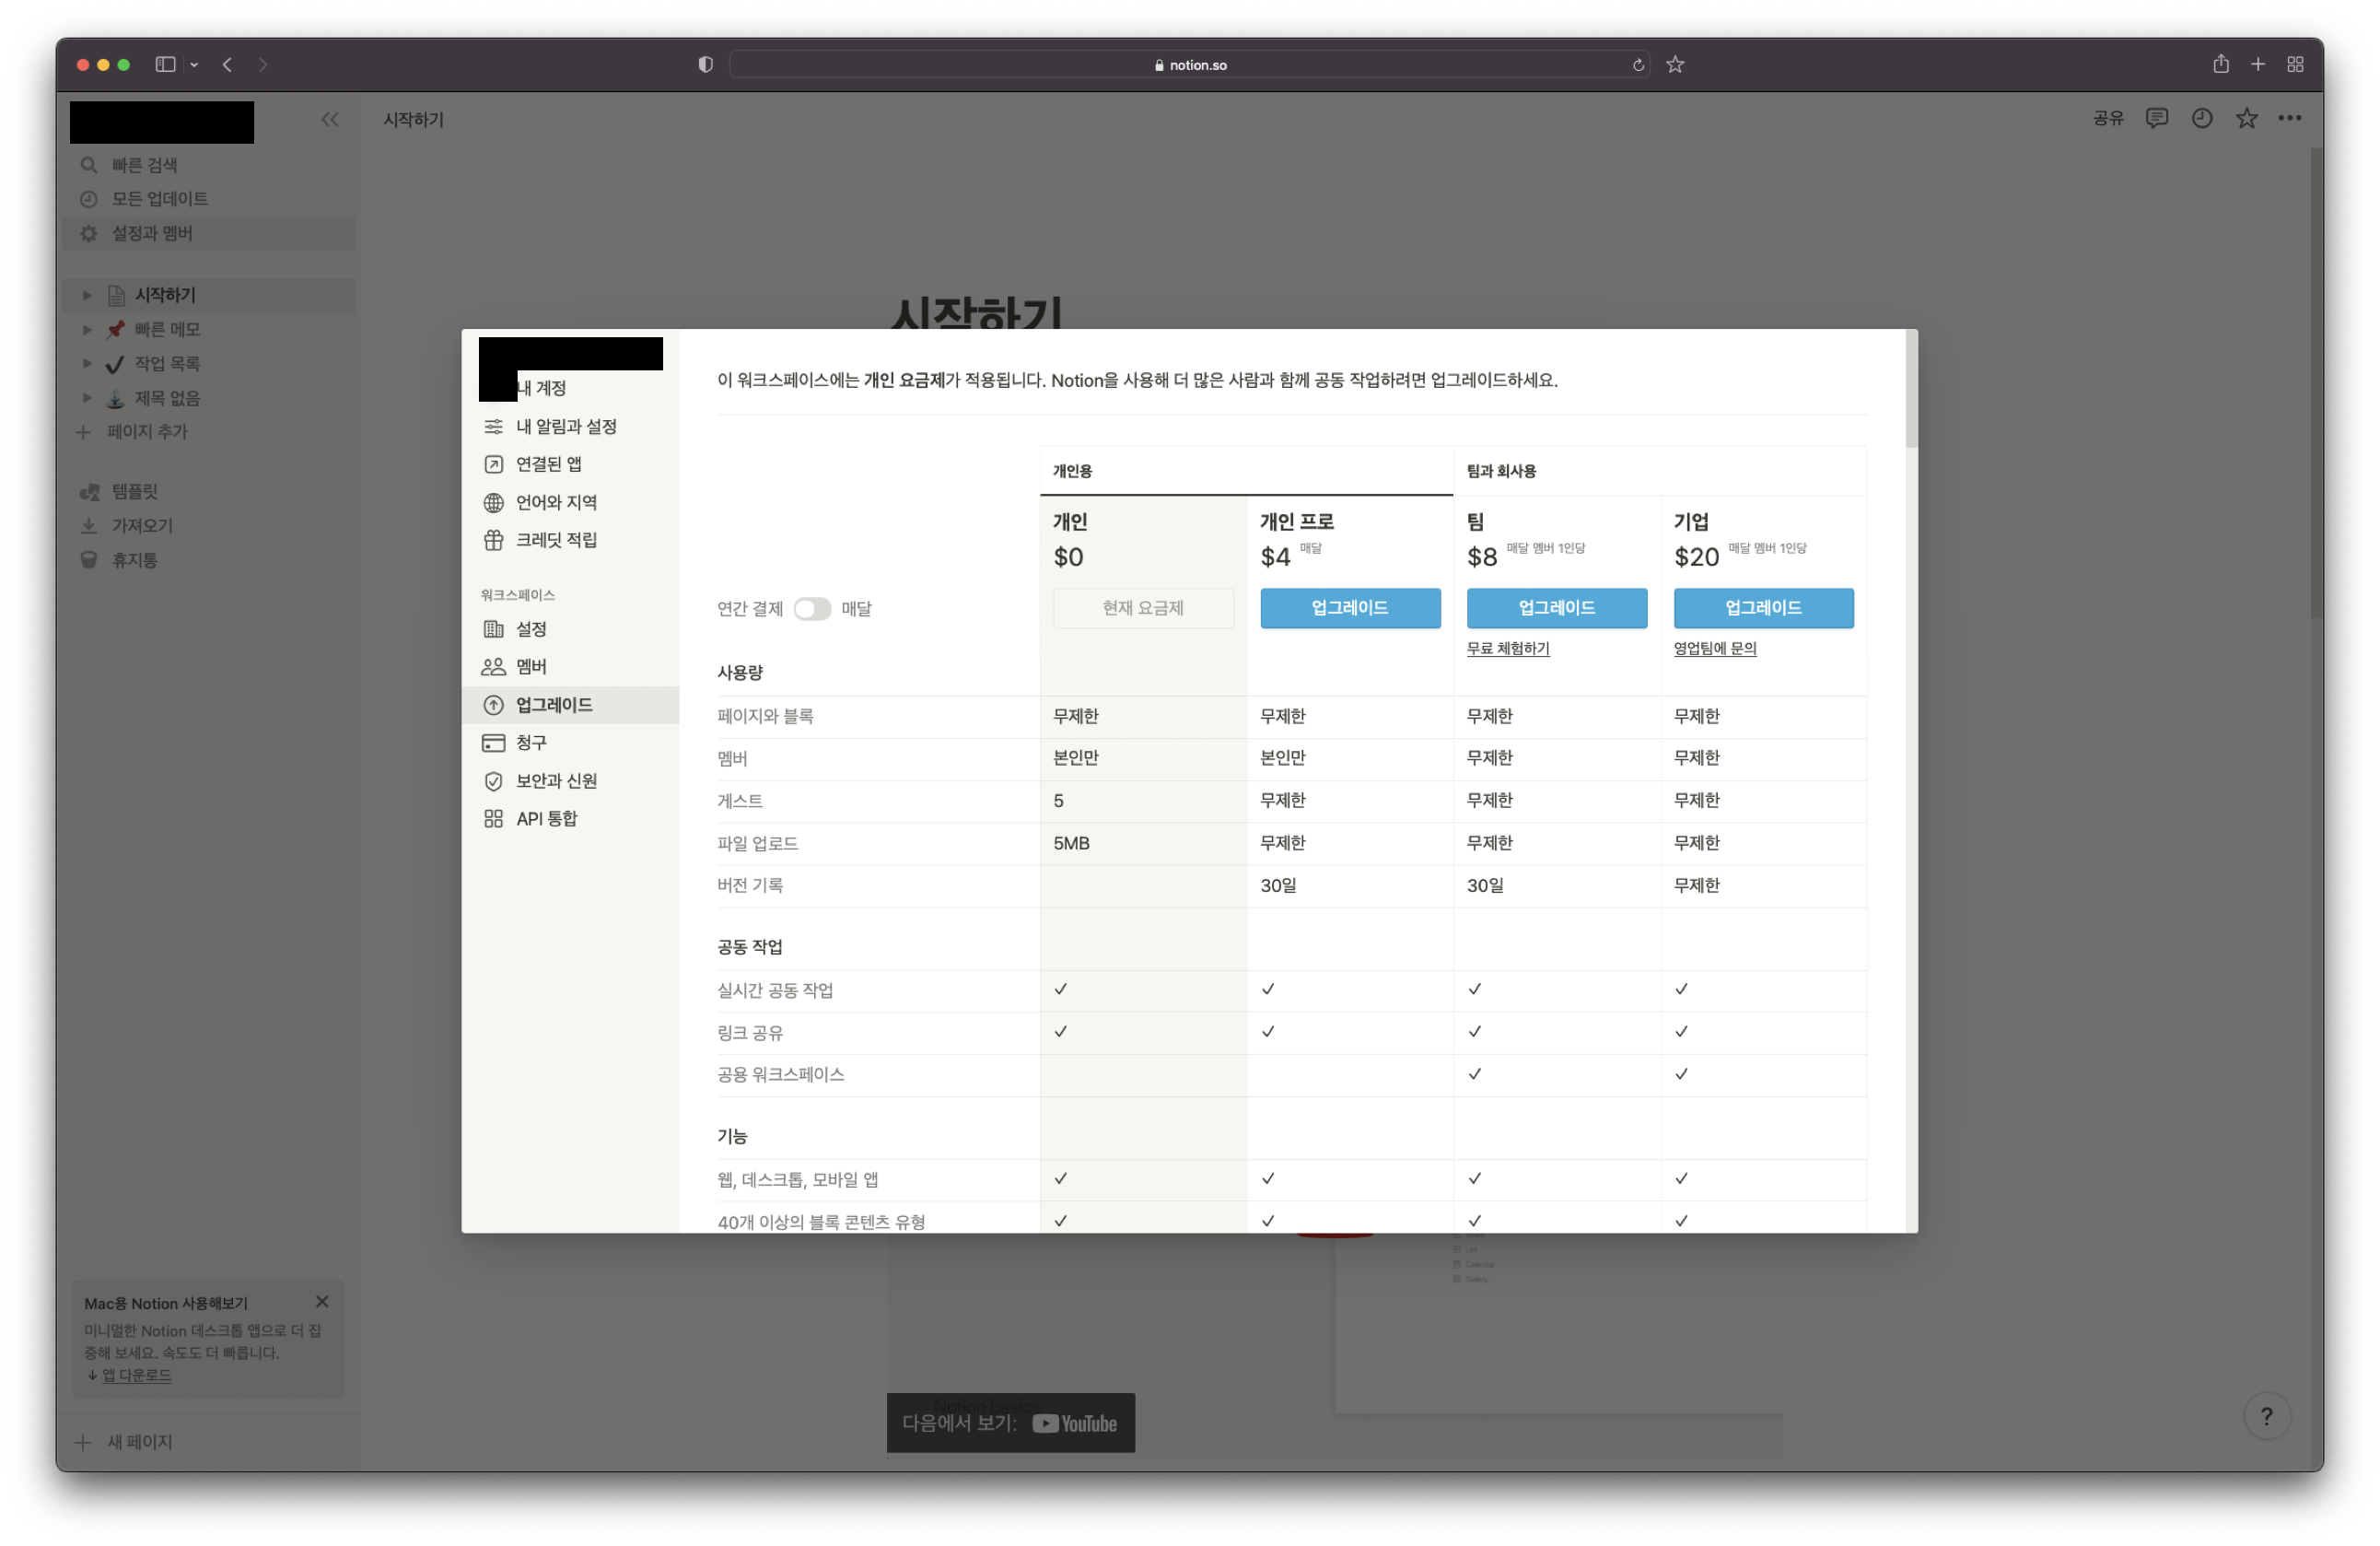The image size is (2380, 1546).
Task: Click the 다음에서 보기 YouTube button
Action: point(1010,1423)
